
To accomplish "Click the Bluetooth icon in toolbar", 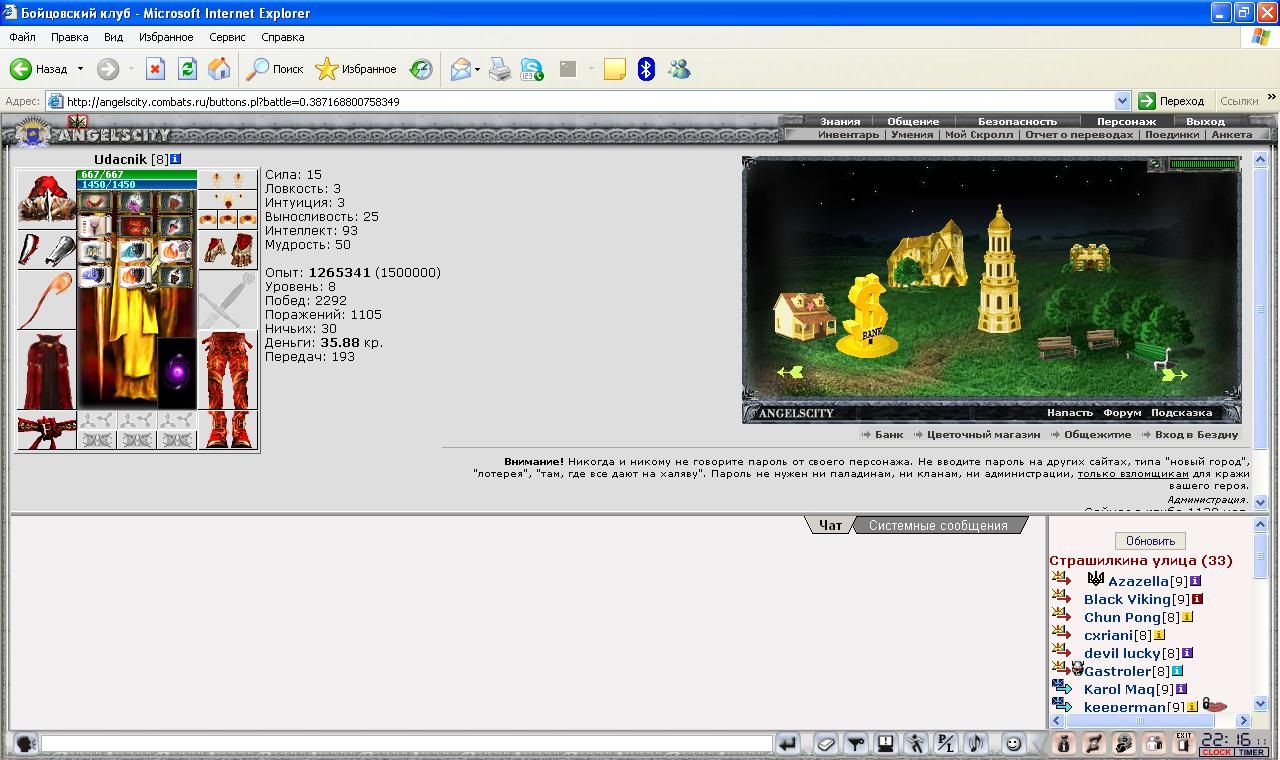I will pyautogui.click(x=646, y=69).
